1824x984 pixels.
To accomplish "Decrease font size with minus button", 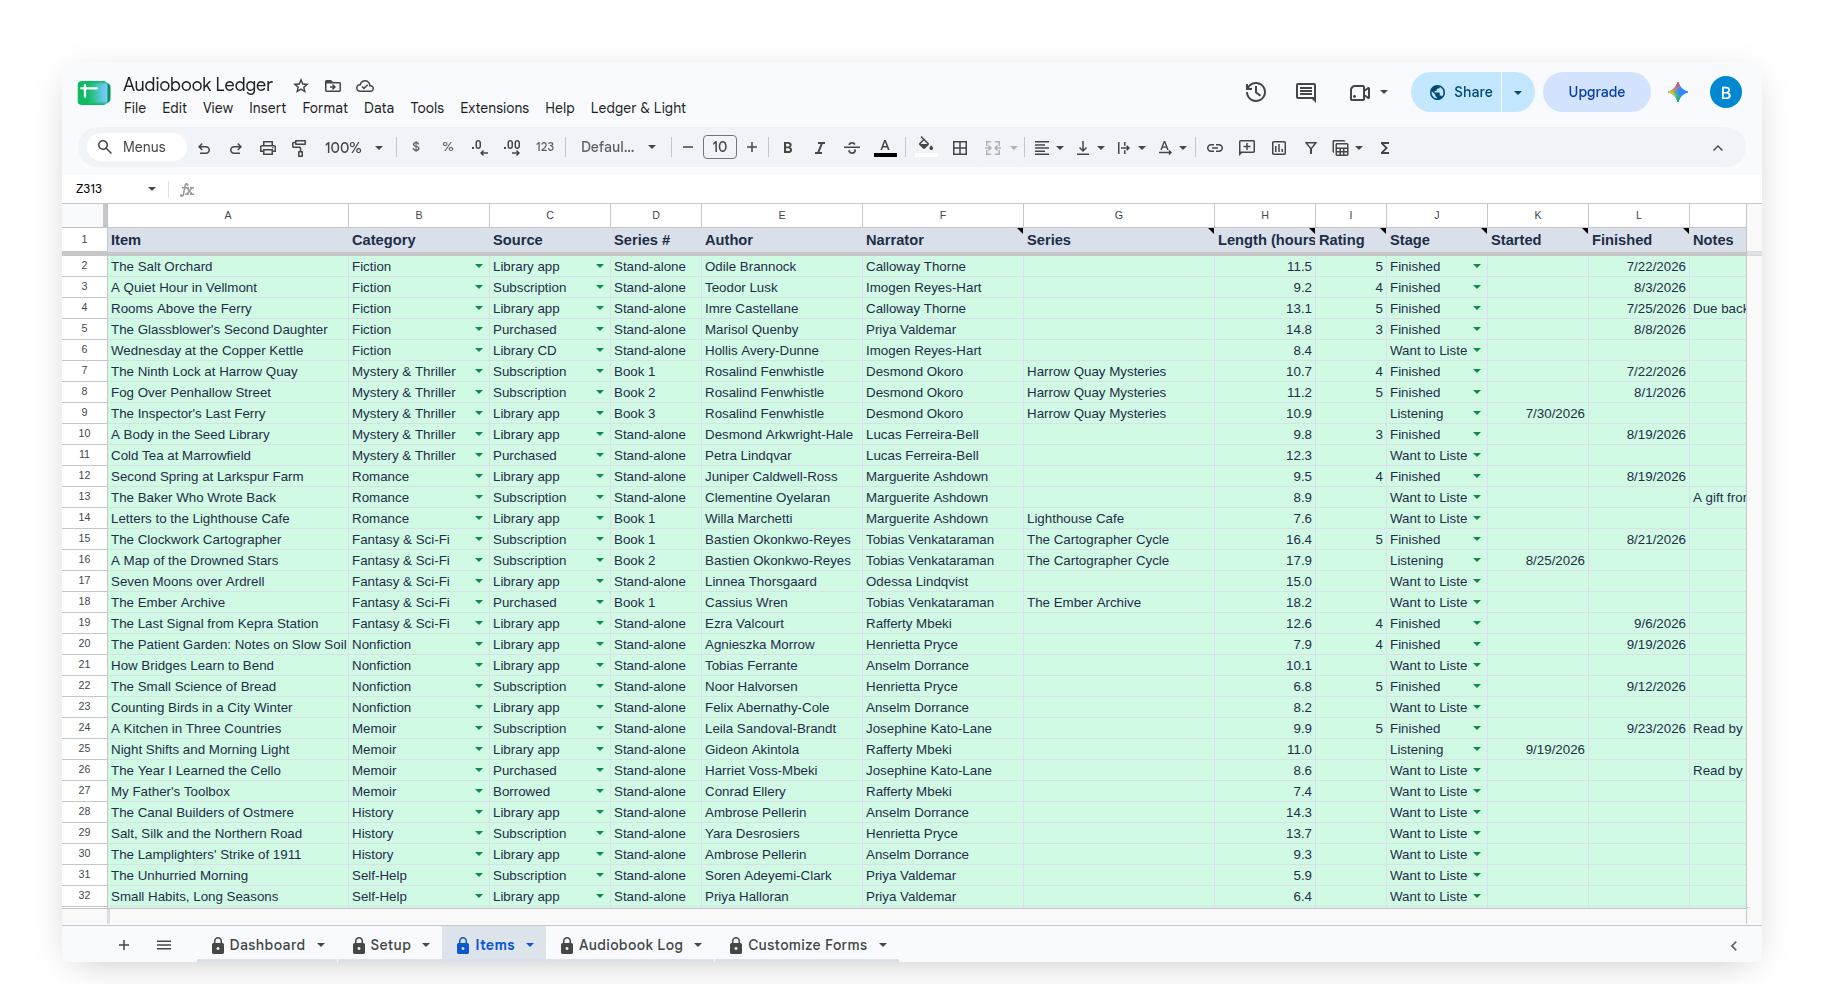I will (688, 148).
